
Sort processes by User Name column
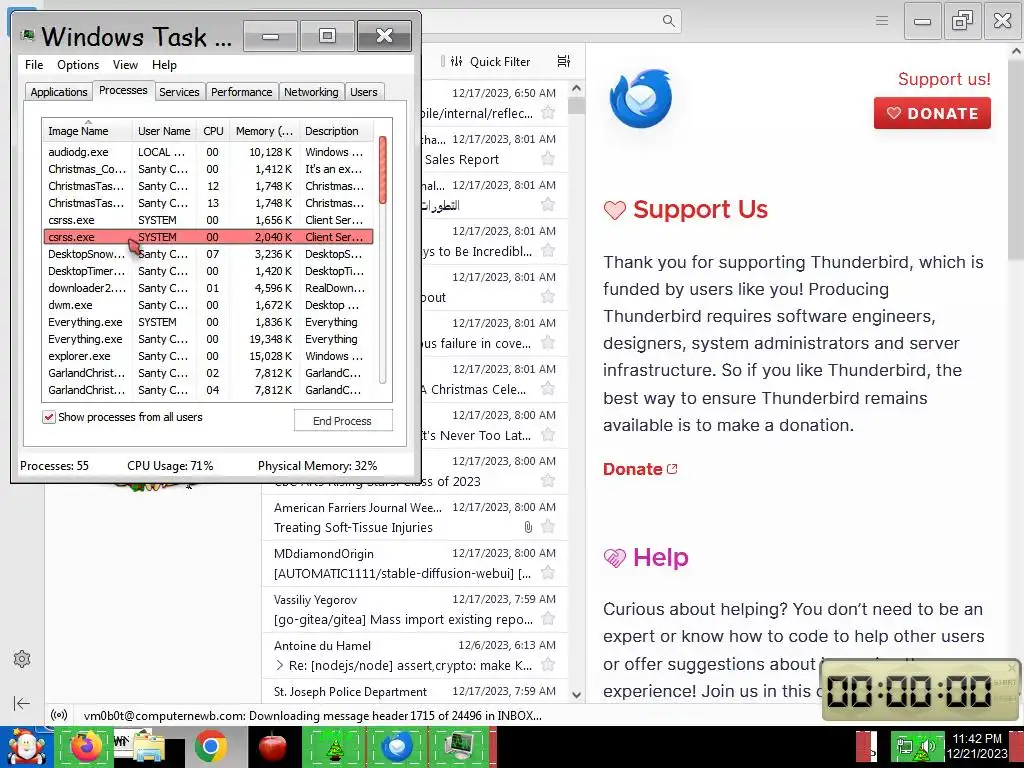pos(164,131)
